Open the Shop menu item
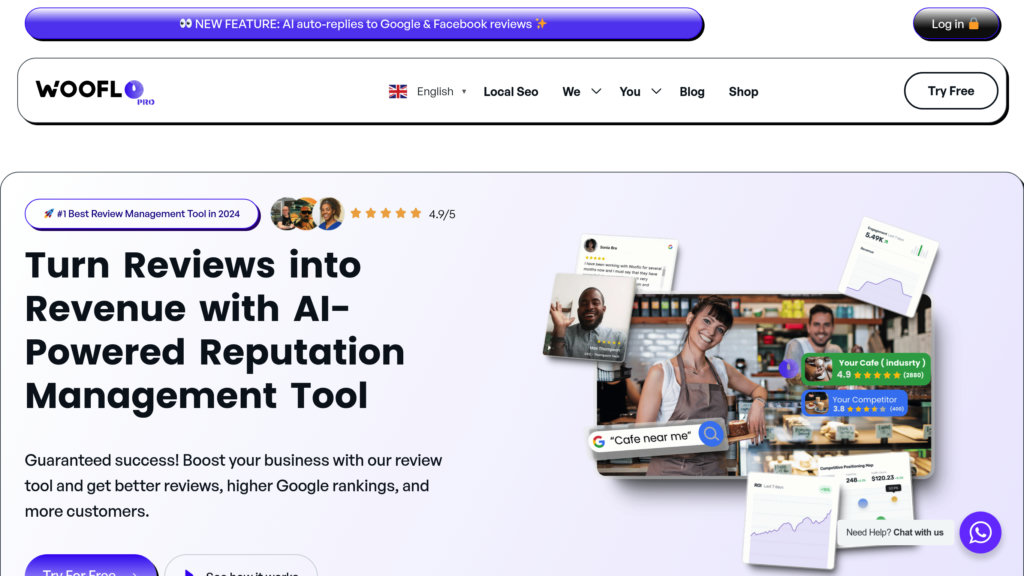Viewport: 1024px width, 576px height. [x=743, y=92]
